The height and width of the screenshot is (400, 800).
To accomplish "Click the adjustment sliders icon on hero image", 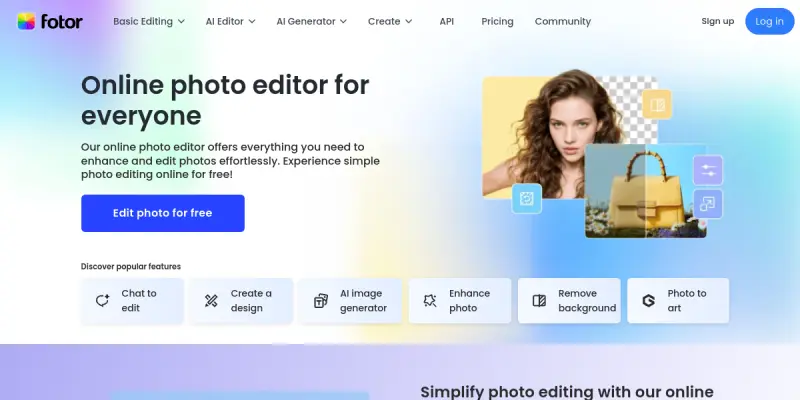I will (708, 170).
